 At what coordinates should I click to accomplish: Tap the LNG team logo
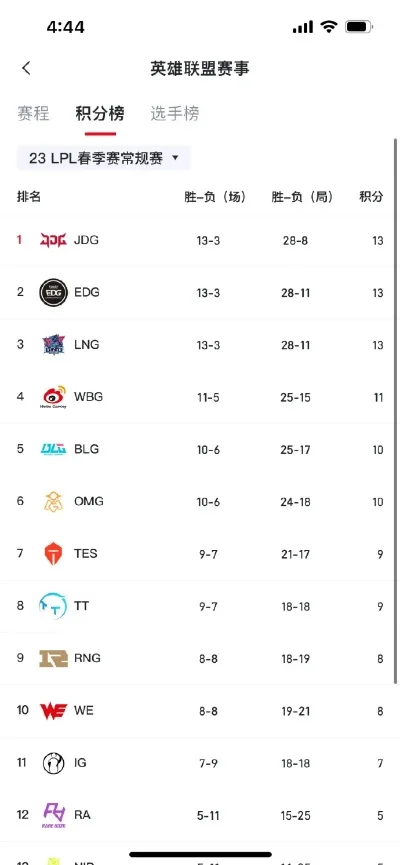point(54,345)
